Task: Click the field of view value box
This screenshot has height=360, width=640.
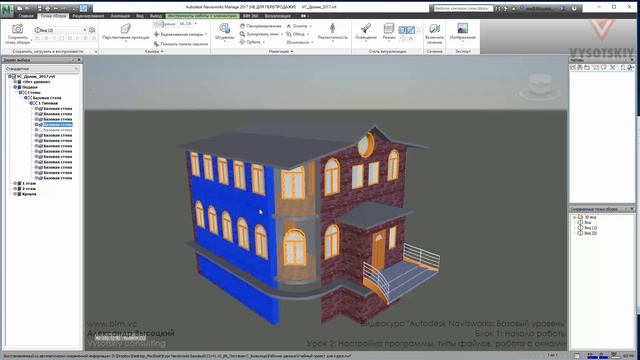Action: [x=186, y=24]
